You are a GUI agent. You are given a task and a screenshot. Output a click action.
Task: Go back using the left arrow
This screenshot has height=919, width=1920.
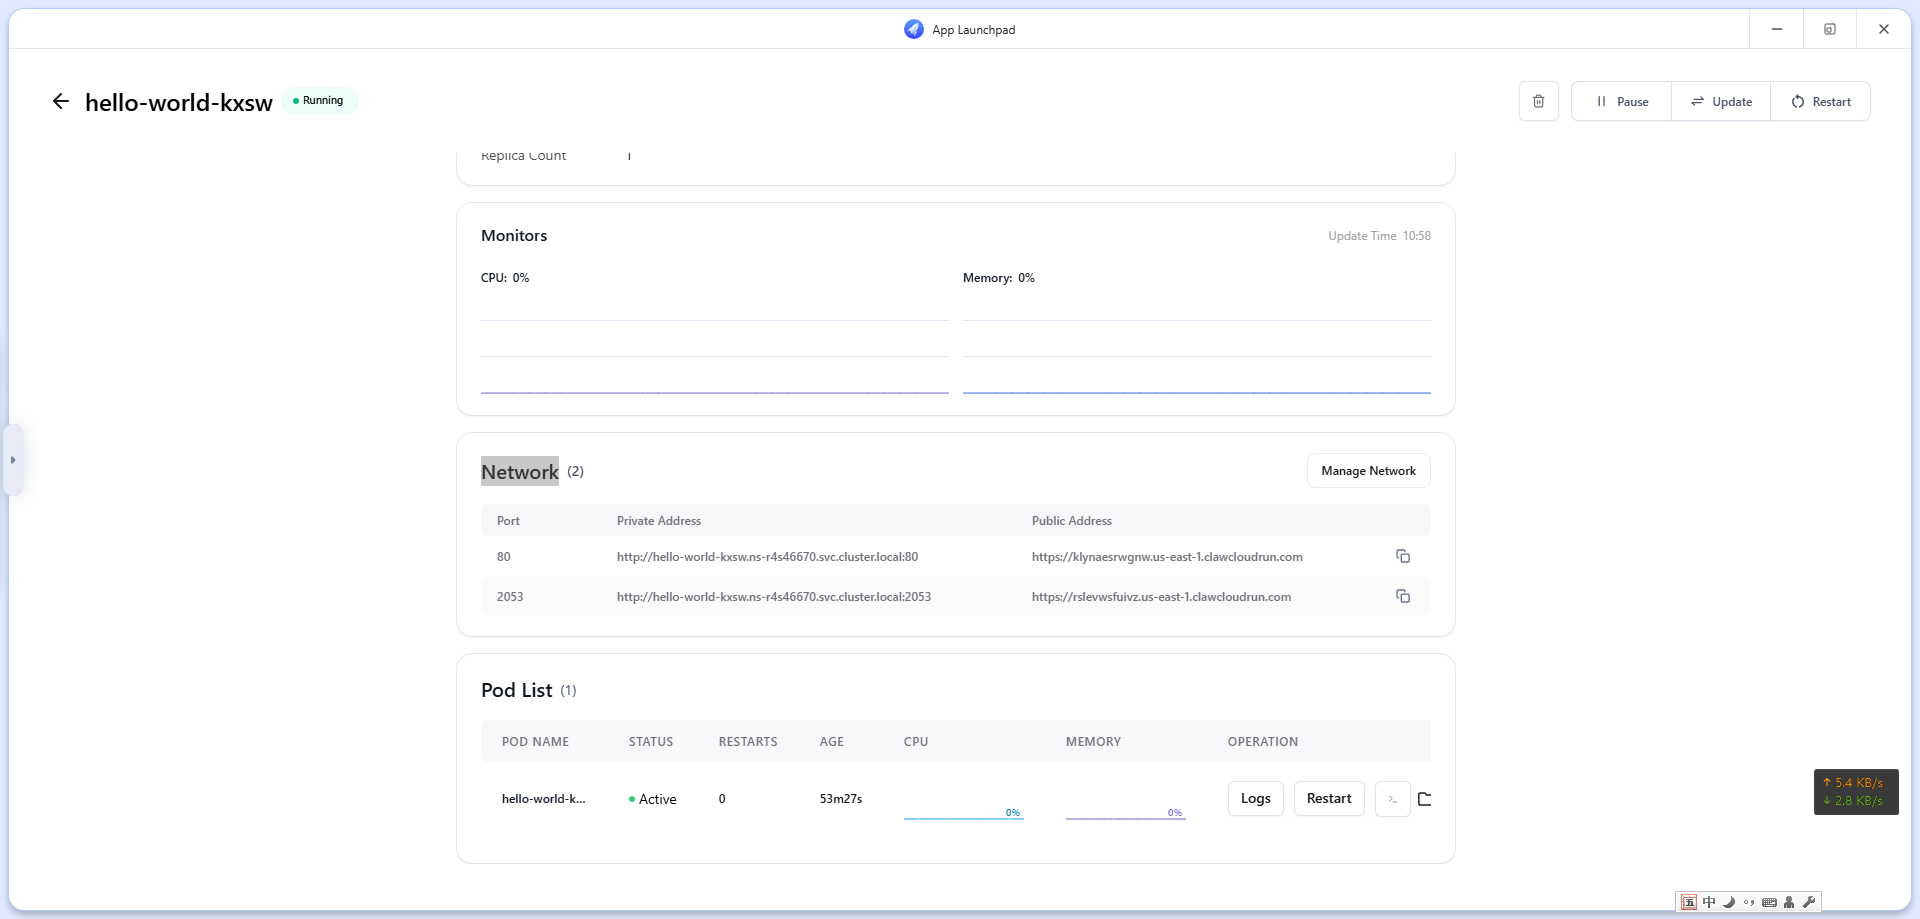61,101
